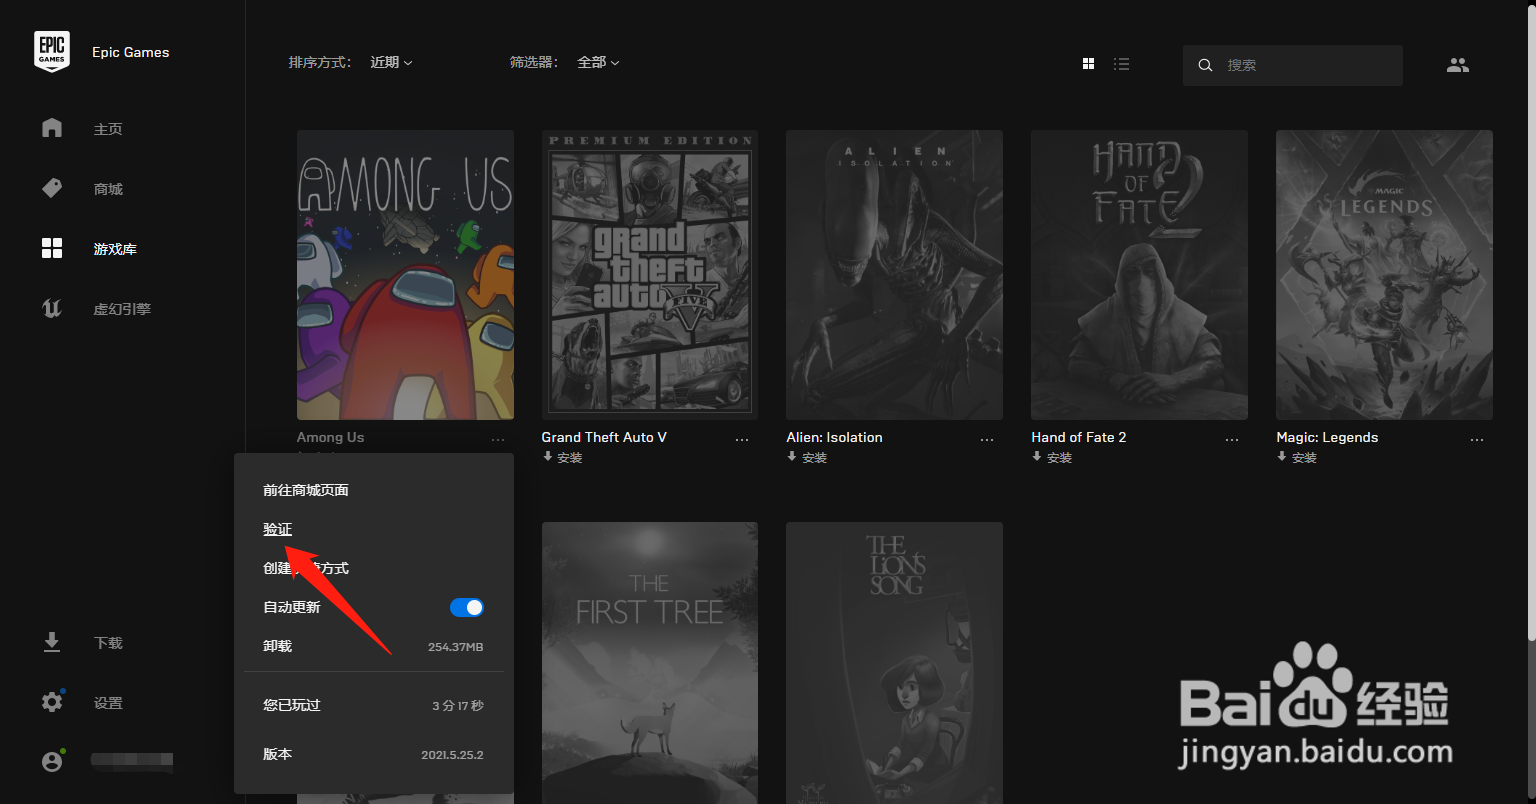
Task: Open the Hand of Fate 2 cover
Action: tap(1139, 275)
